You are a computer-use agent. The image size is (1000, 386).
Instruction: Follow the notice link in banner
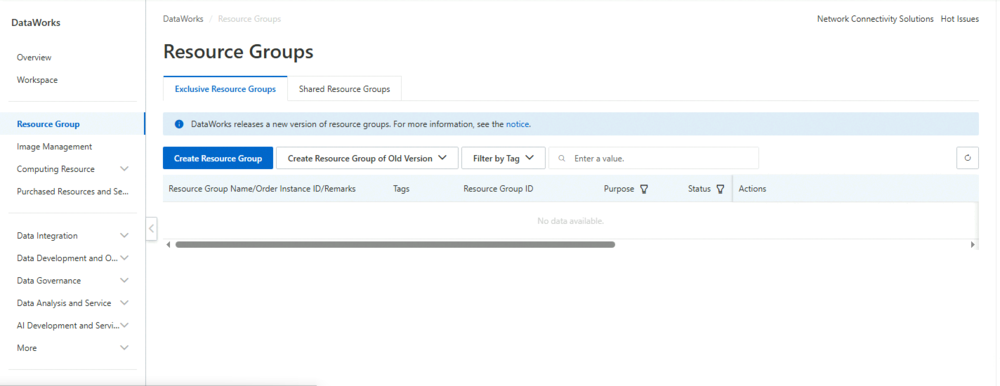click(x=518, y=124)
